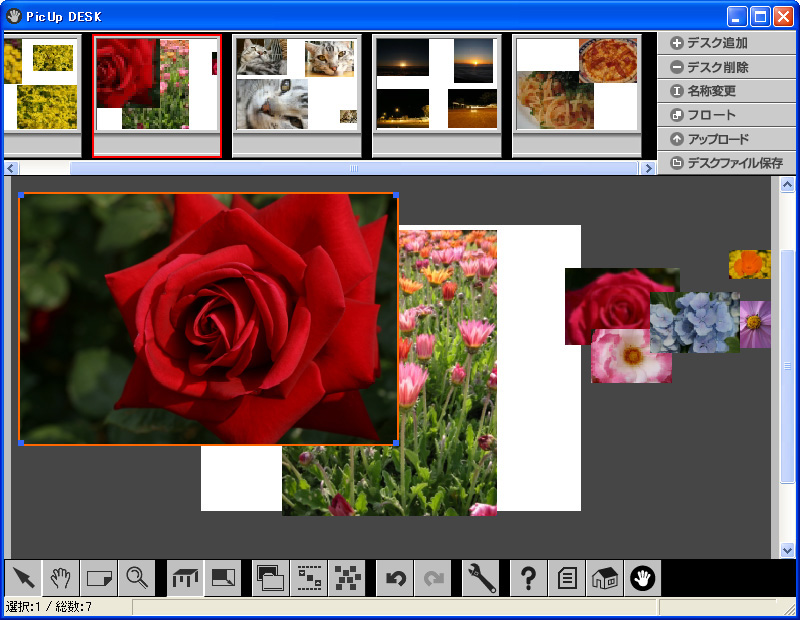This screenshot has width=800, height=620.
Task: Open help with the question mark icon
Action: click(529, 578)
